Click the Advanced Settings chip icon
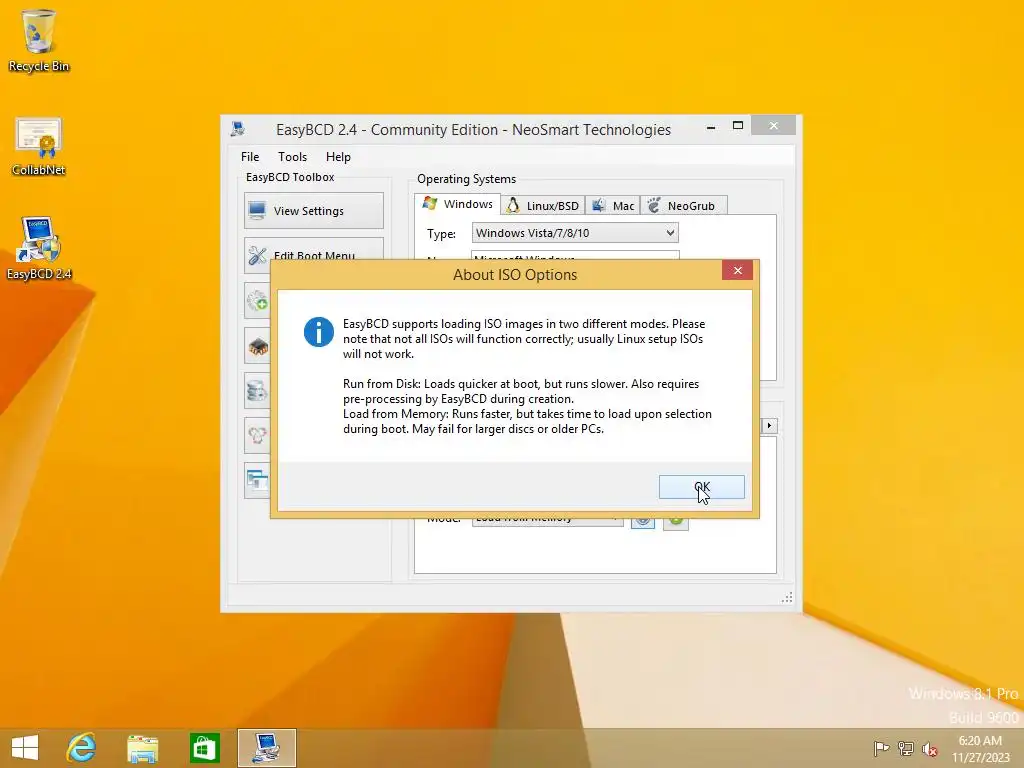The height and width of the screenshot is (768, 1024). coord(258,346)
